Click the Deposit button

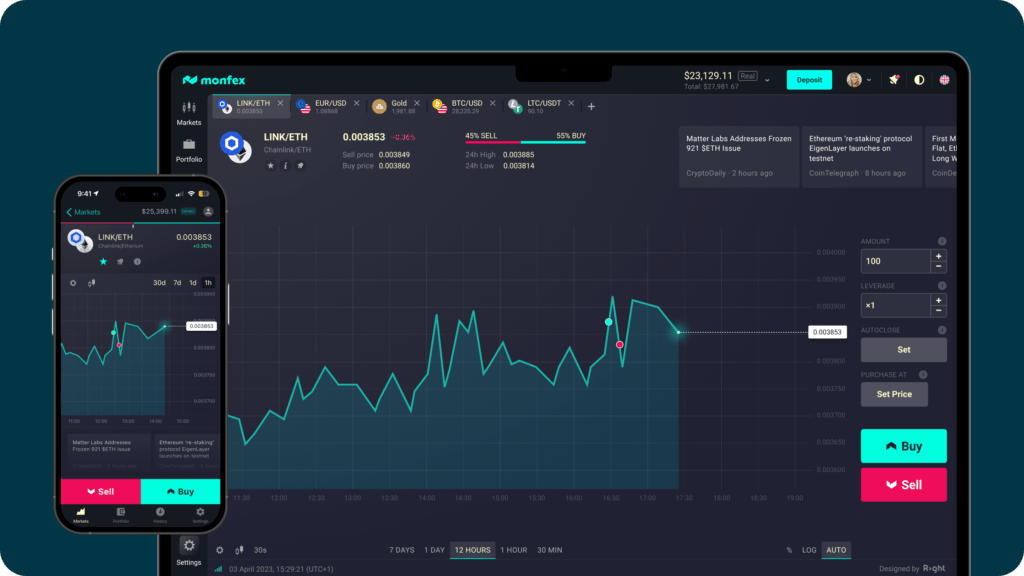[809, 80]
